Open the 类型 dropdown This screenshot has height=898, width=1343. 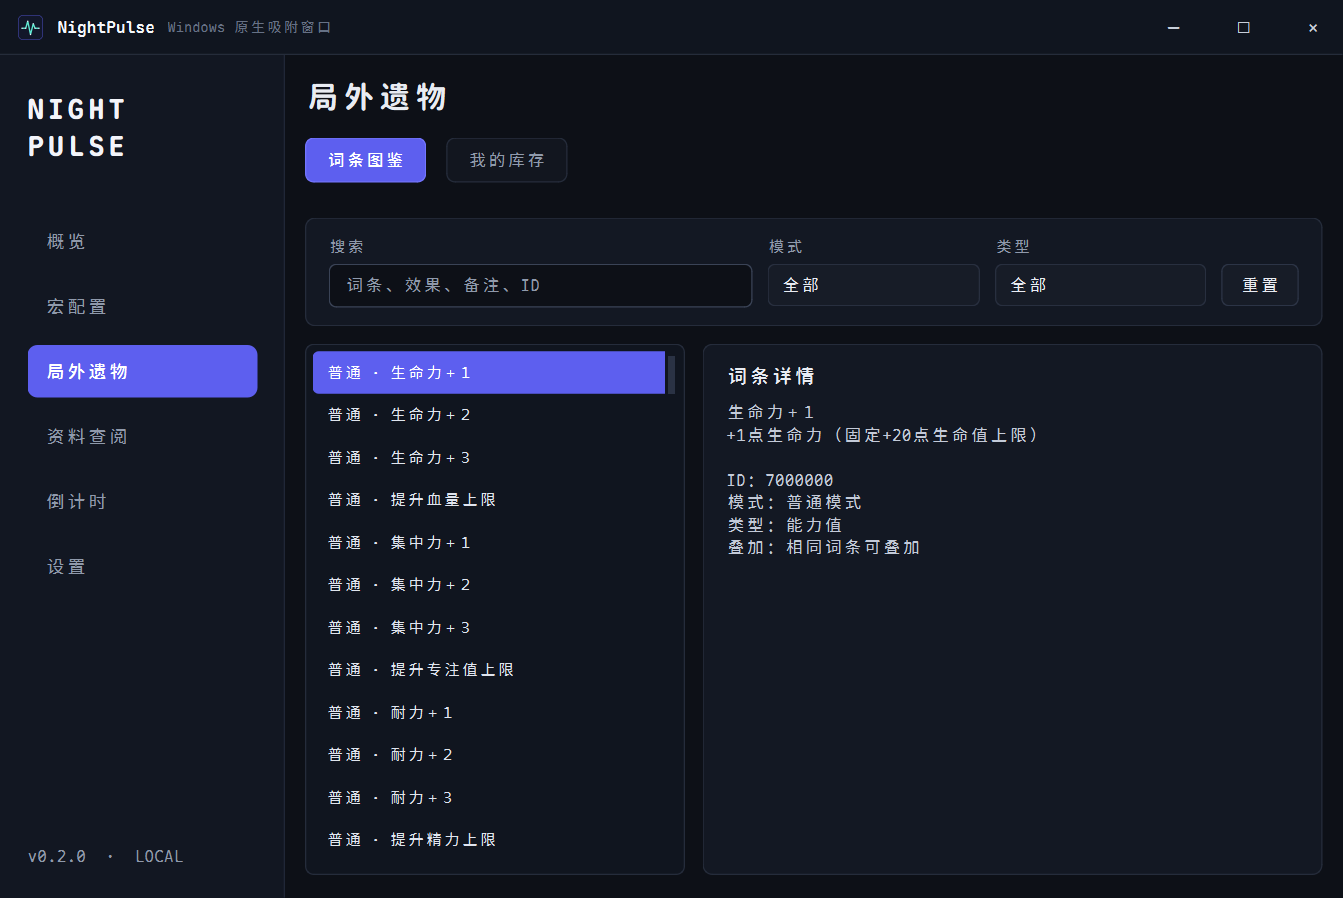click(x=1101, y=285)
